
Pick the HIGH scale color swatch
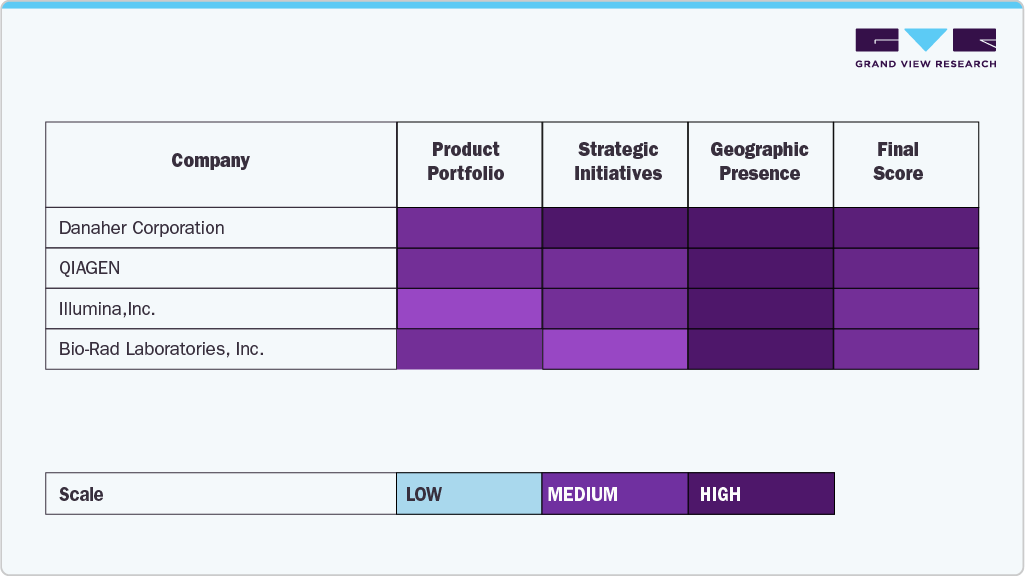761,494
